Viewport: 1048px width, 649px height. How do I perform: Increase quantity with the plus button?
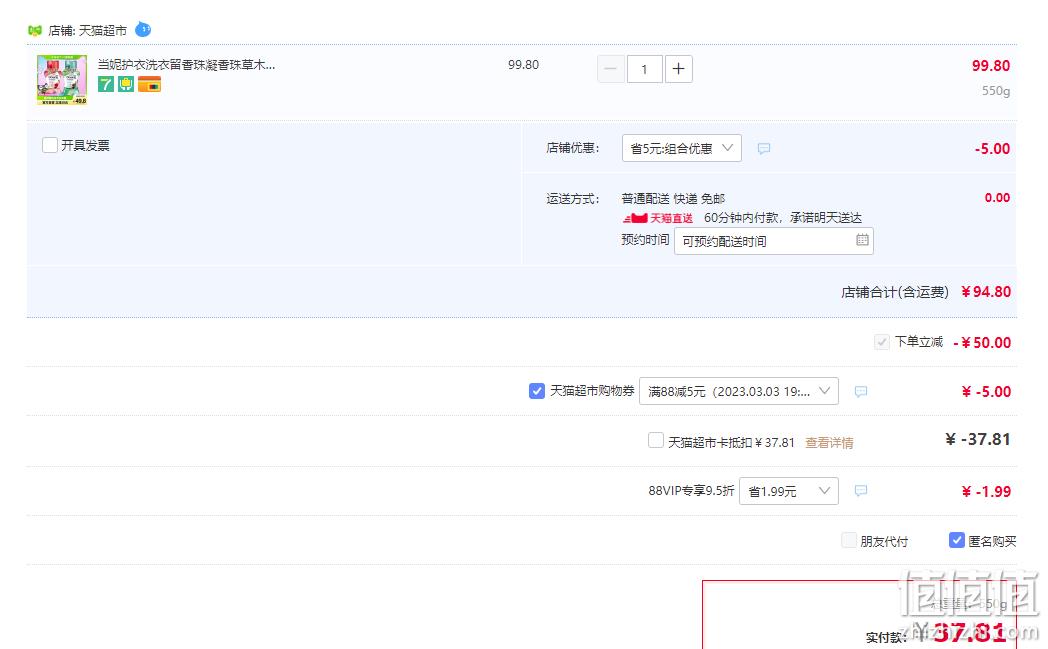click(678, 69)
